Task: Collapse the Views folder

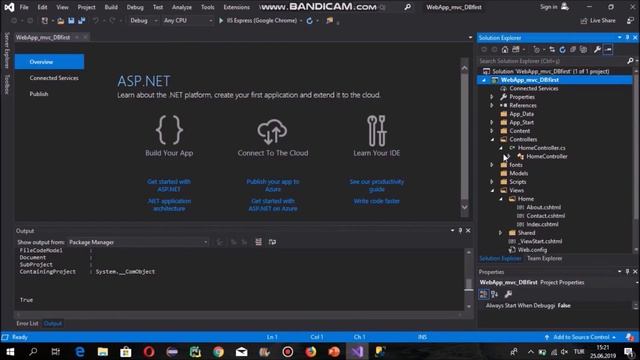Action: 492,191
